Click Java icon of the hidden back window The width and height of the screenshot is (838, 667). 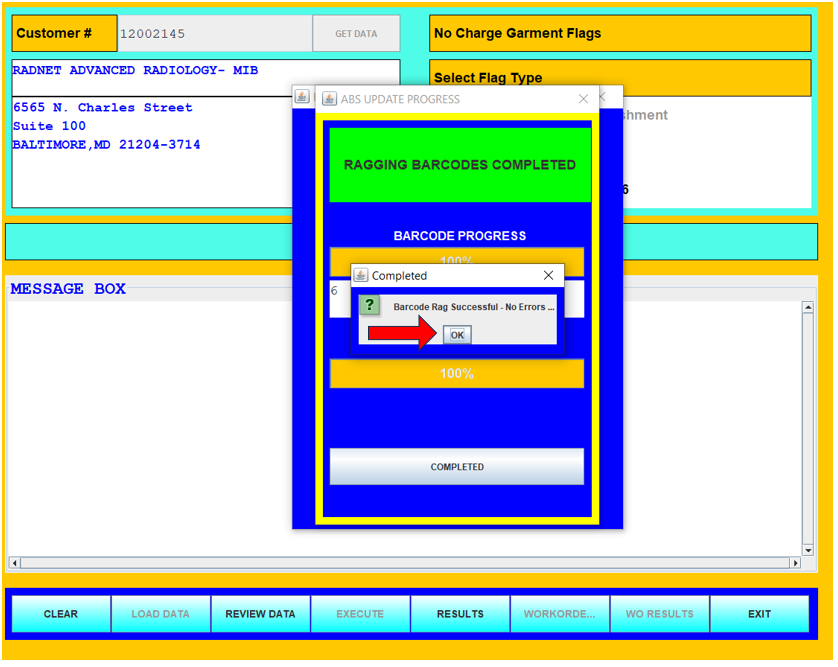tap(303, 97)
